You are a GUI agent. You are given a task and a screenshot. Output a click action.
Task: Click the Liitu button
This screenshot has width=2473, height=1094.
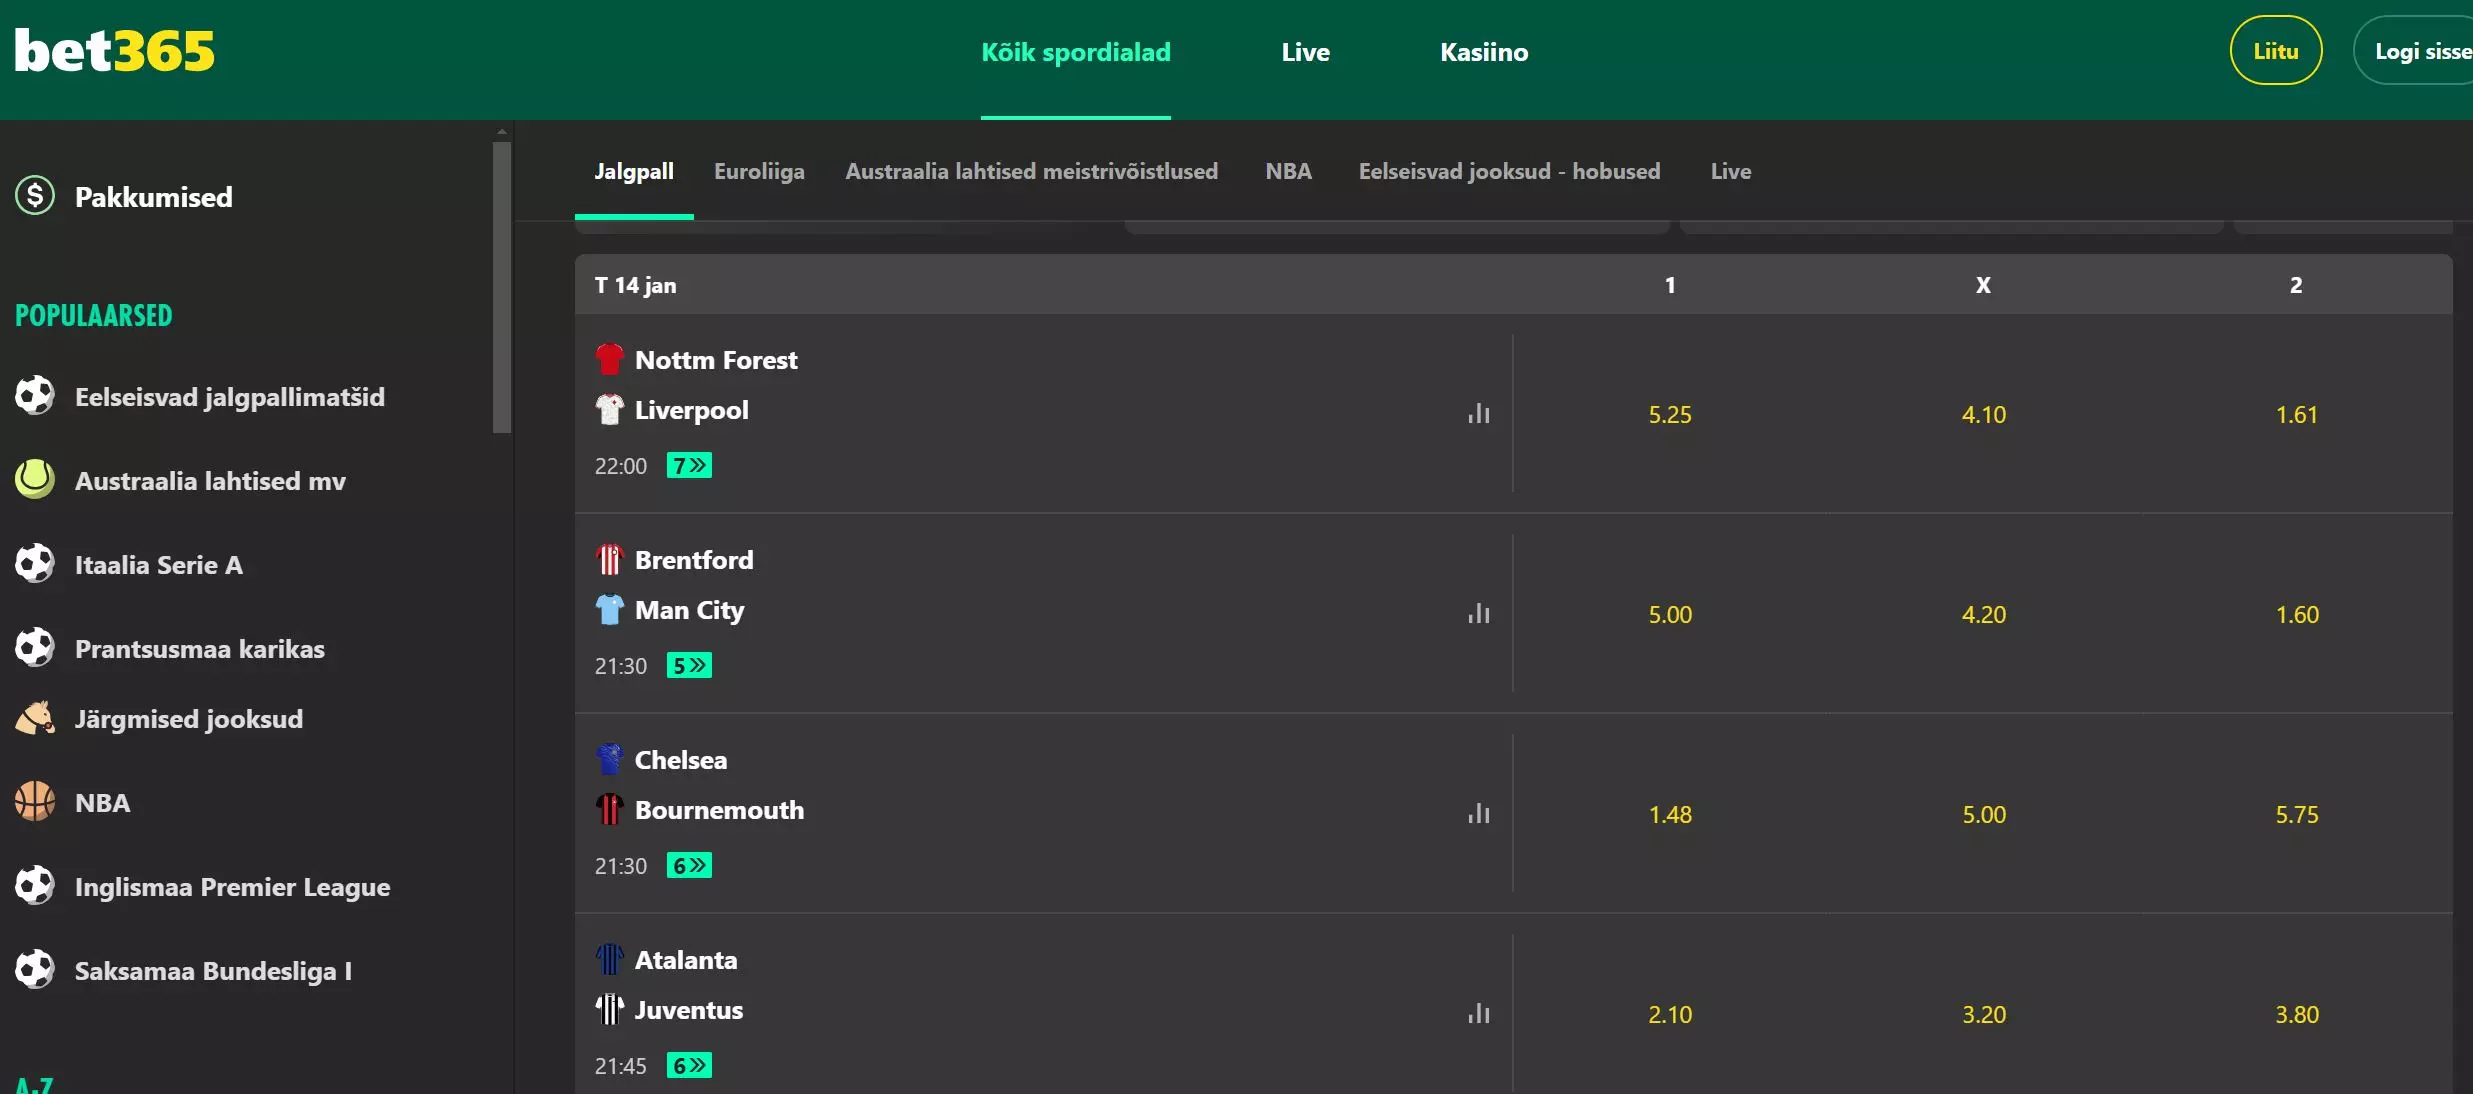2276,51
